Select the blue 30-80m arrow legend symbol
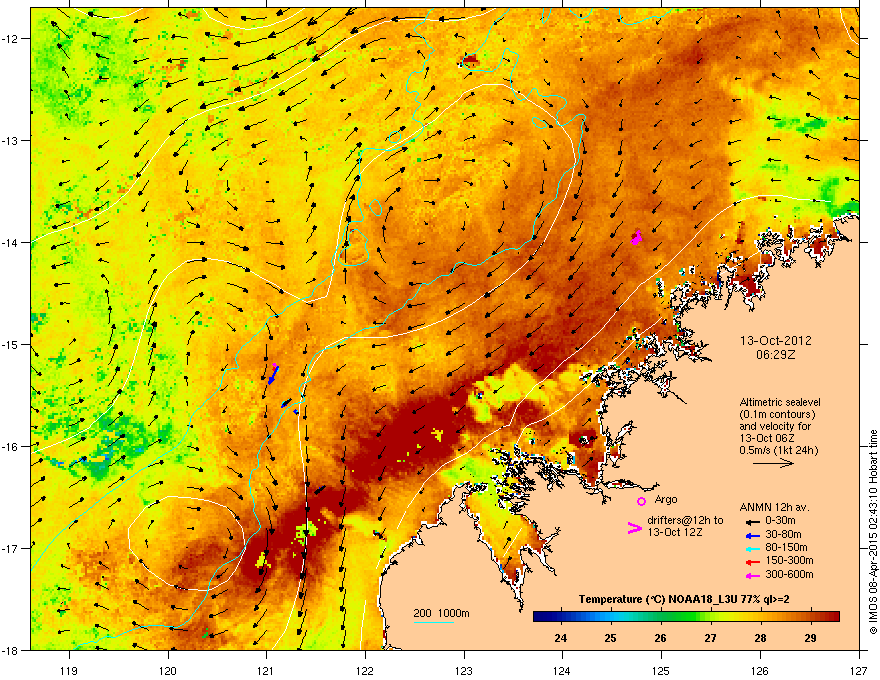880x680 pixels. pyautogui.click(x=751, y=535)
